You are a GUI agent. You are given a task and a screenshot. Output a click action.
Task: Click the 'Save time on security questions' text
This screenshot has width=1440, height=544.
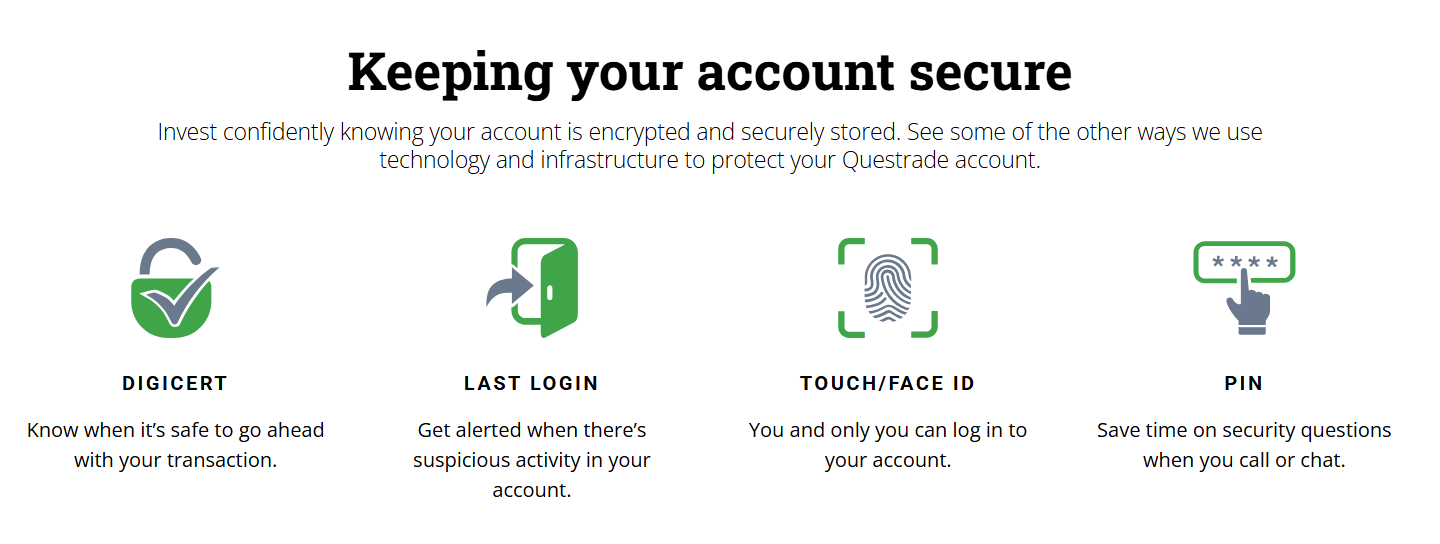coord(1244,445)
